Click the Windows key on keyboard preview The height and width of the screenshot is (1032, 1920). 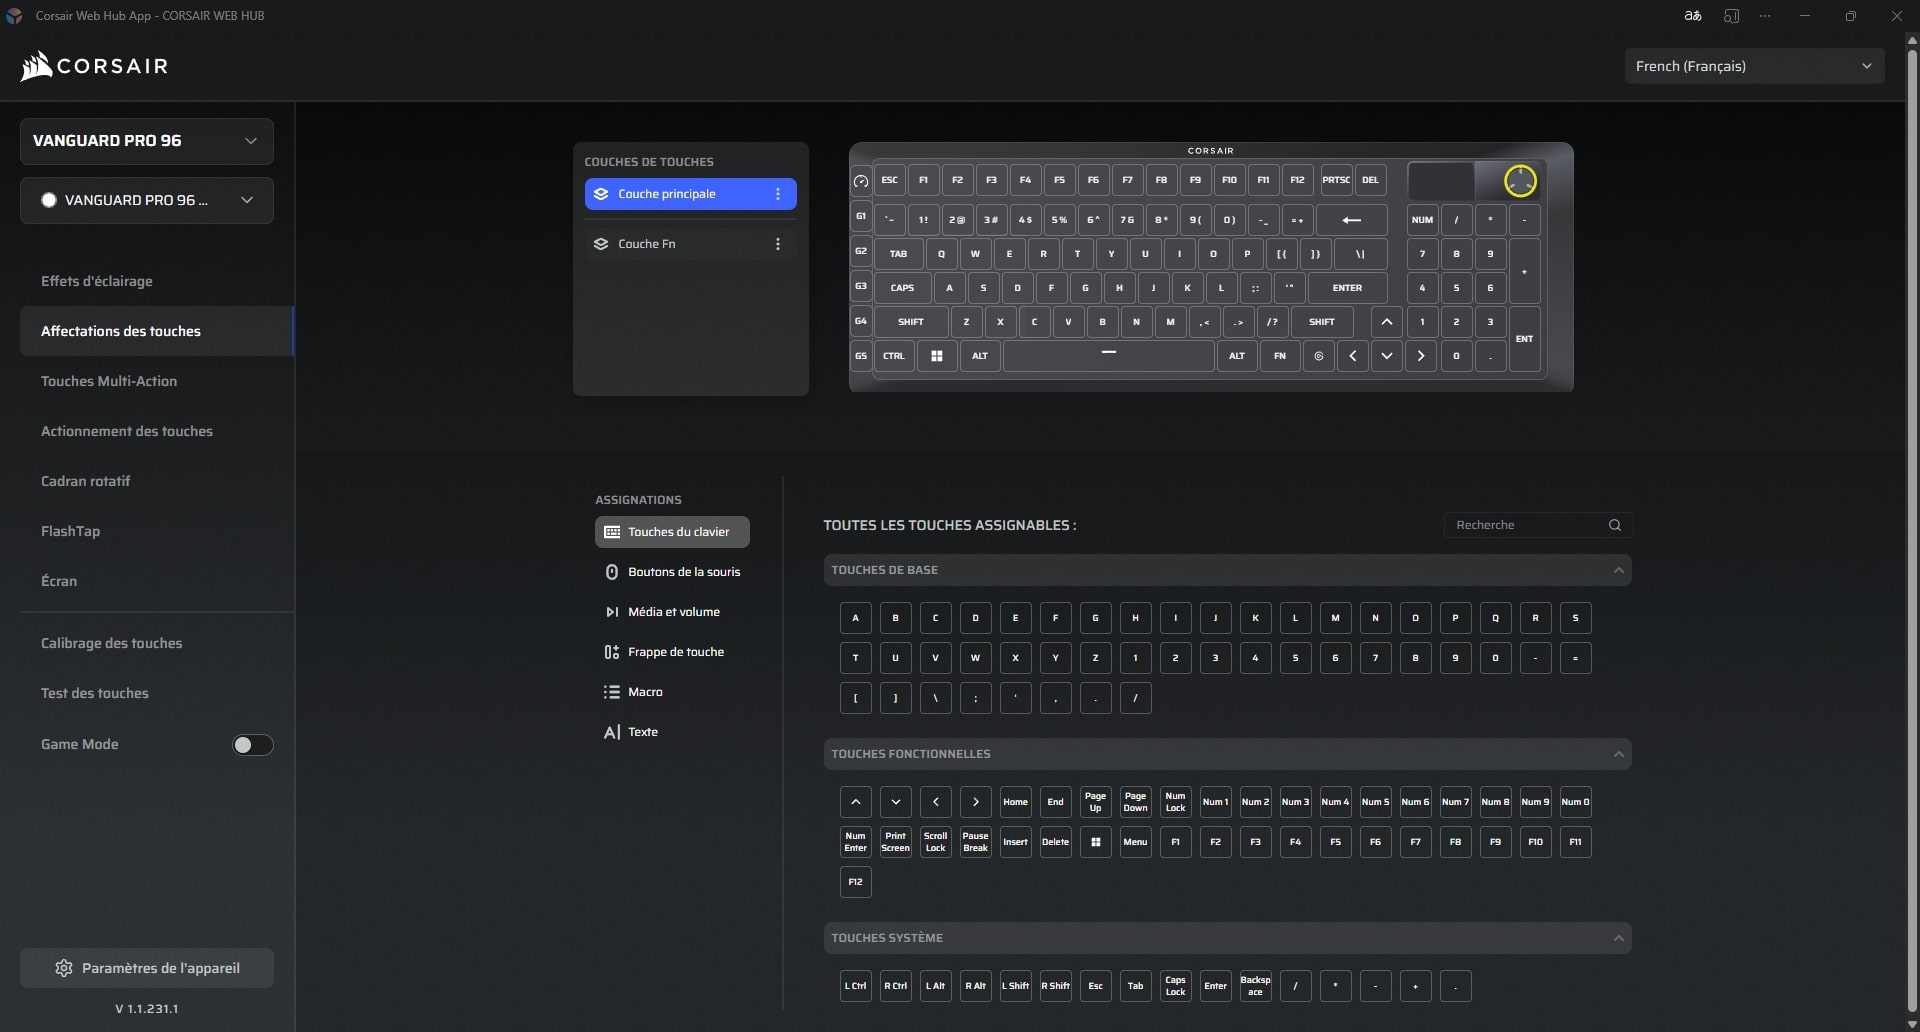936,356
